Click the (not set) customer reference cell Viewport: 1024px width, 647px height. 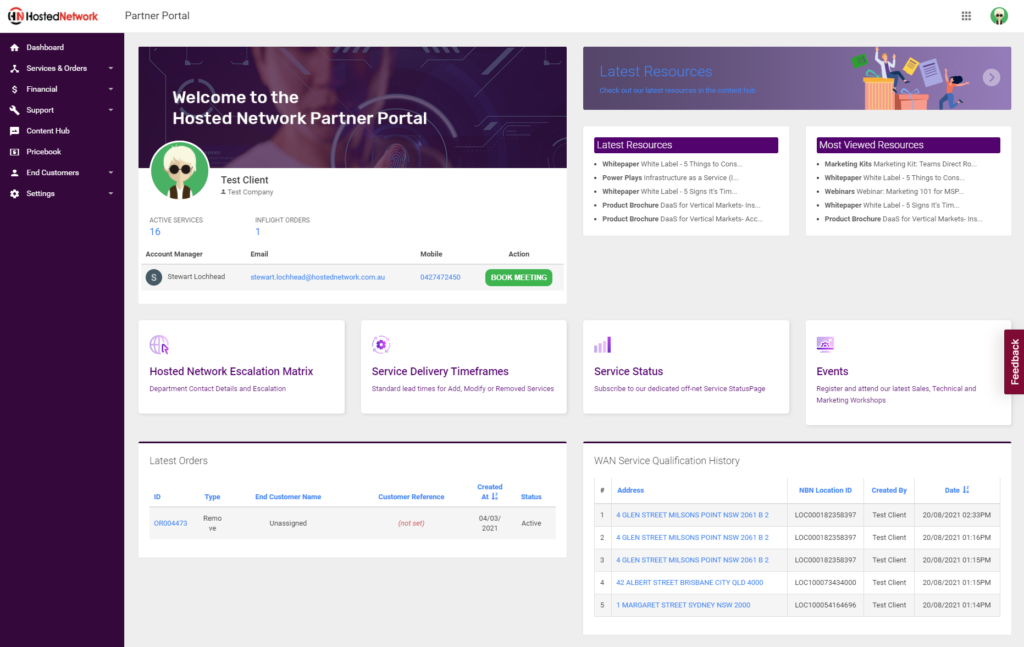(x=411, y=524)
